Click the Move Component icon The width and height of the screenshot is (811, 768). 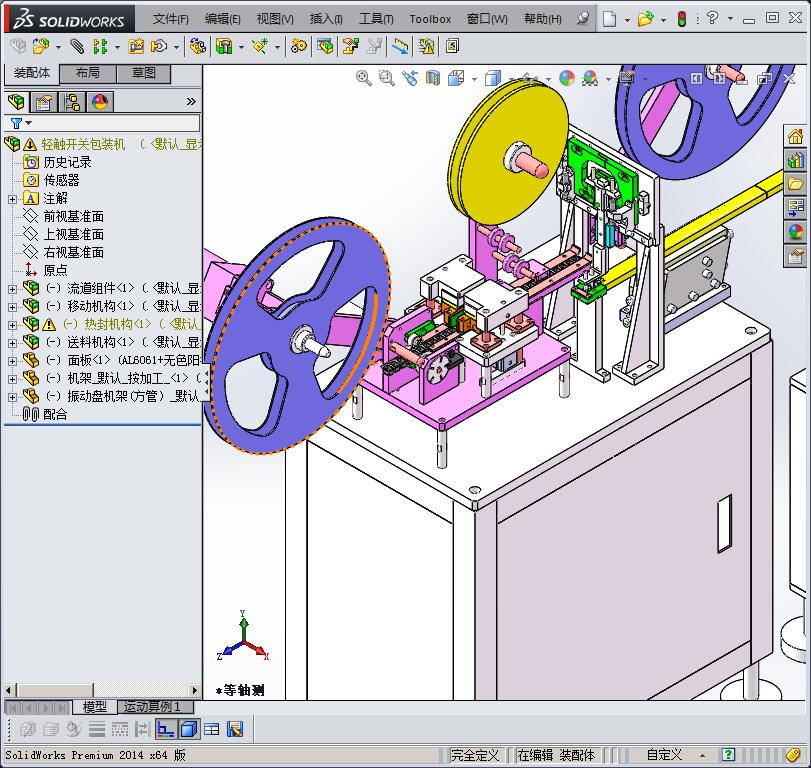click(x=159, y=47)
